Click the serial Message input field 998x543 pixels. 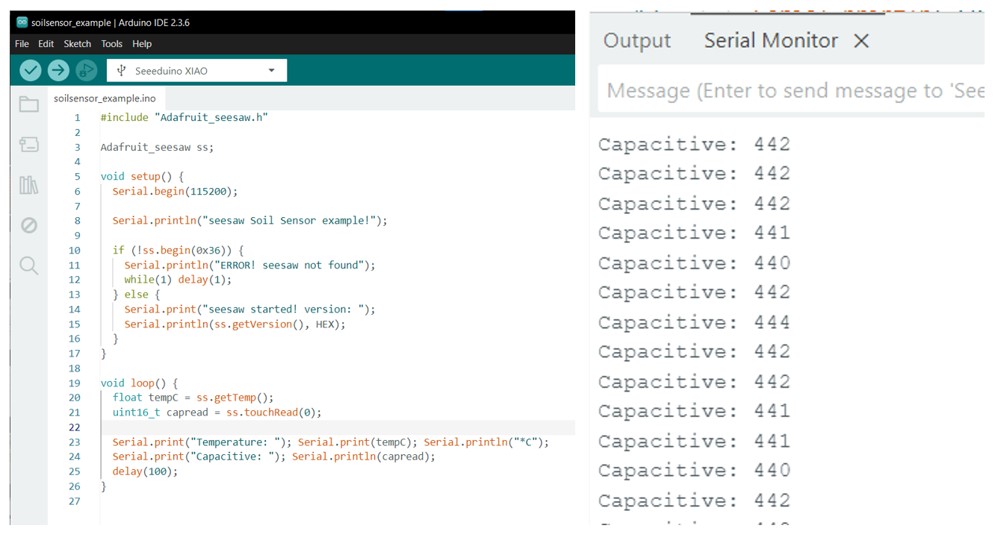pos(790,91)
